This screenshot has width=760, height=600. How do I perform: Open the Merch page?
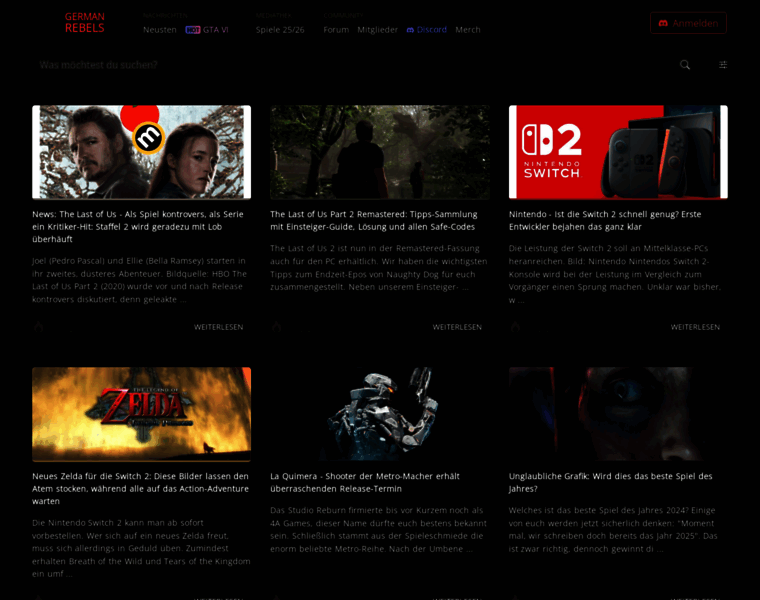coord(468,30)
